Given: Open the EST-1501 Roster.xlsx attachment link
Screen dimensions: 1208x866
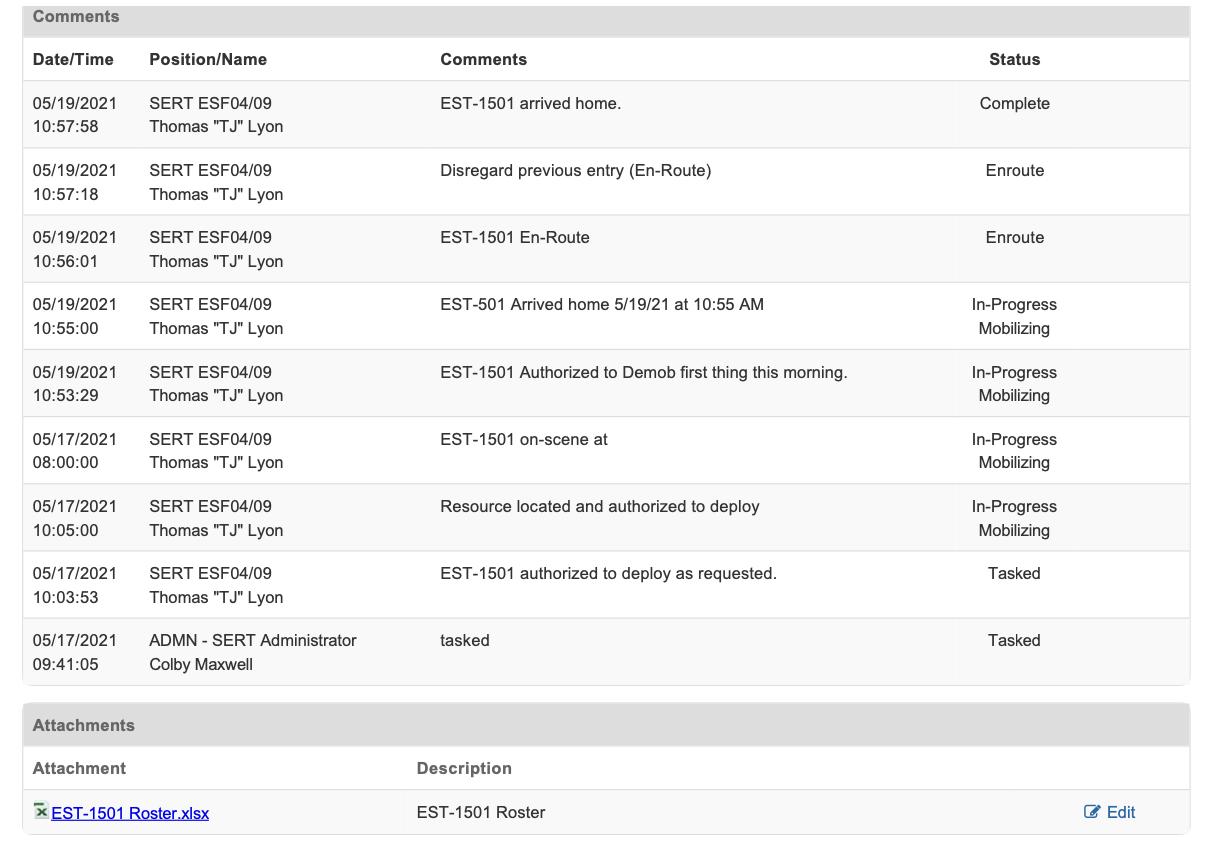Looking at the screenshot, I should tap(130, 813).
